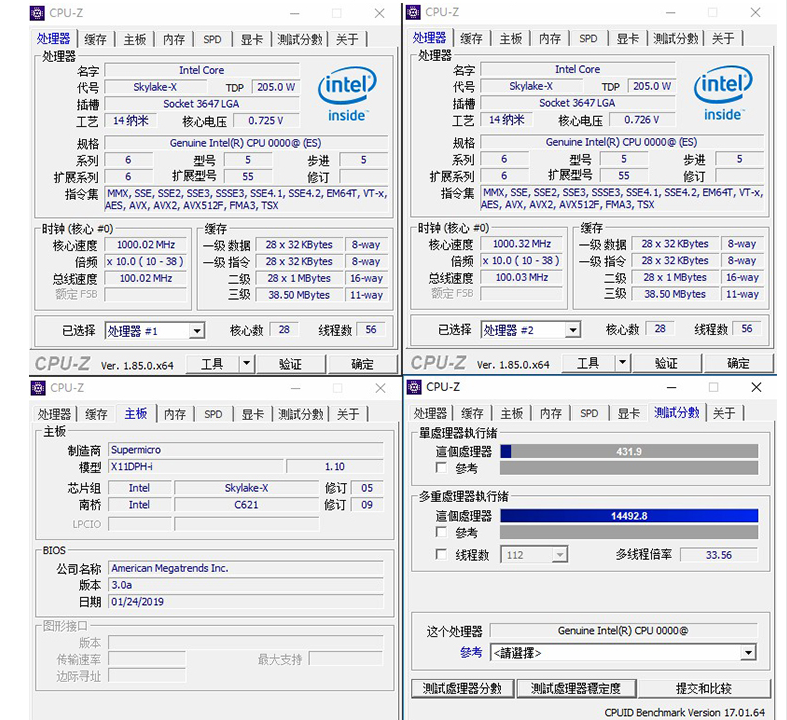787x720 pixels.
Task: Switch to 主板 tab in processor #1 window
Action: coord(135,39)
